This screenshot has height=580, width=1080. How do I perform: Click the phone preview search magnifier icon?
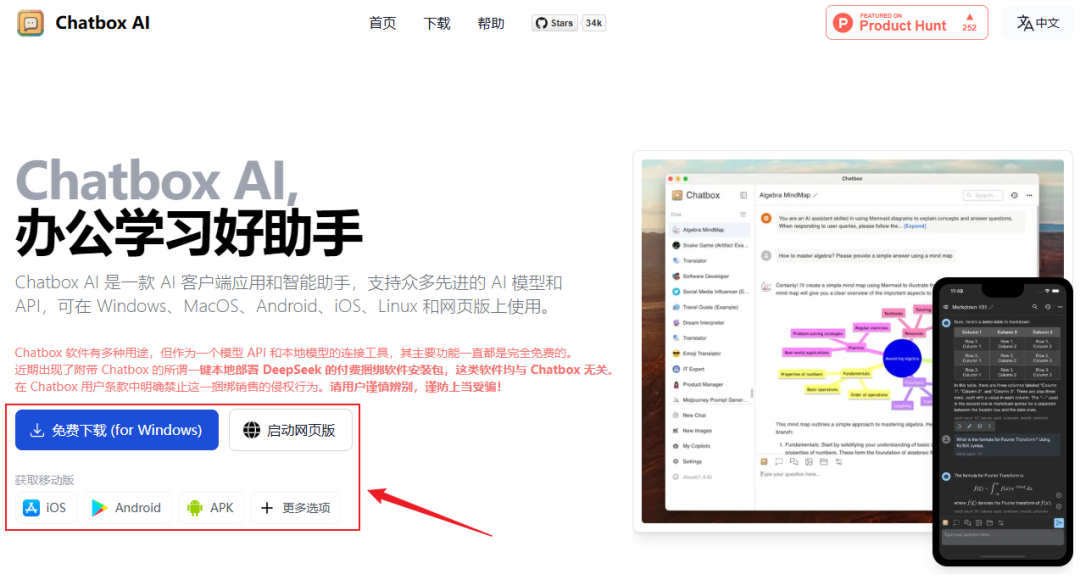tap(1035, 307)
